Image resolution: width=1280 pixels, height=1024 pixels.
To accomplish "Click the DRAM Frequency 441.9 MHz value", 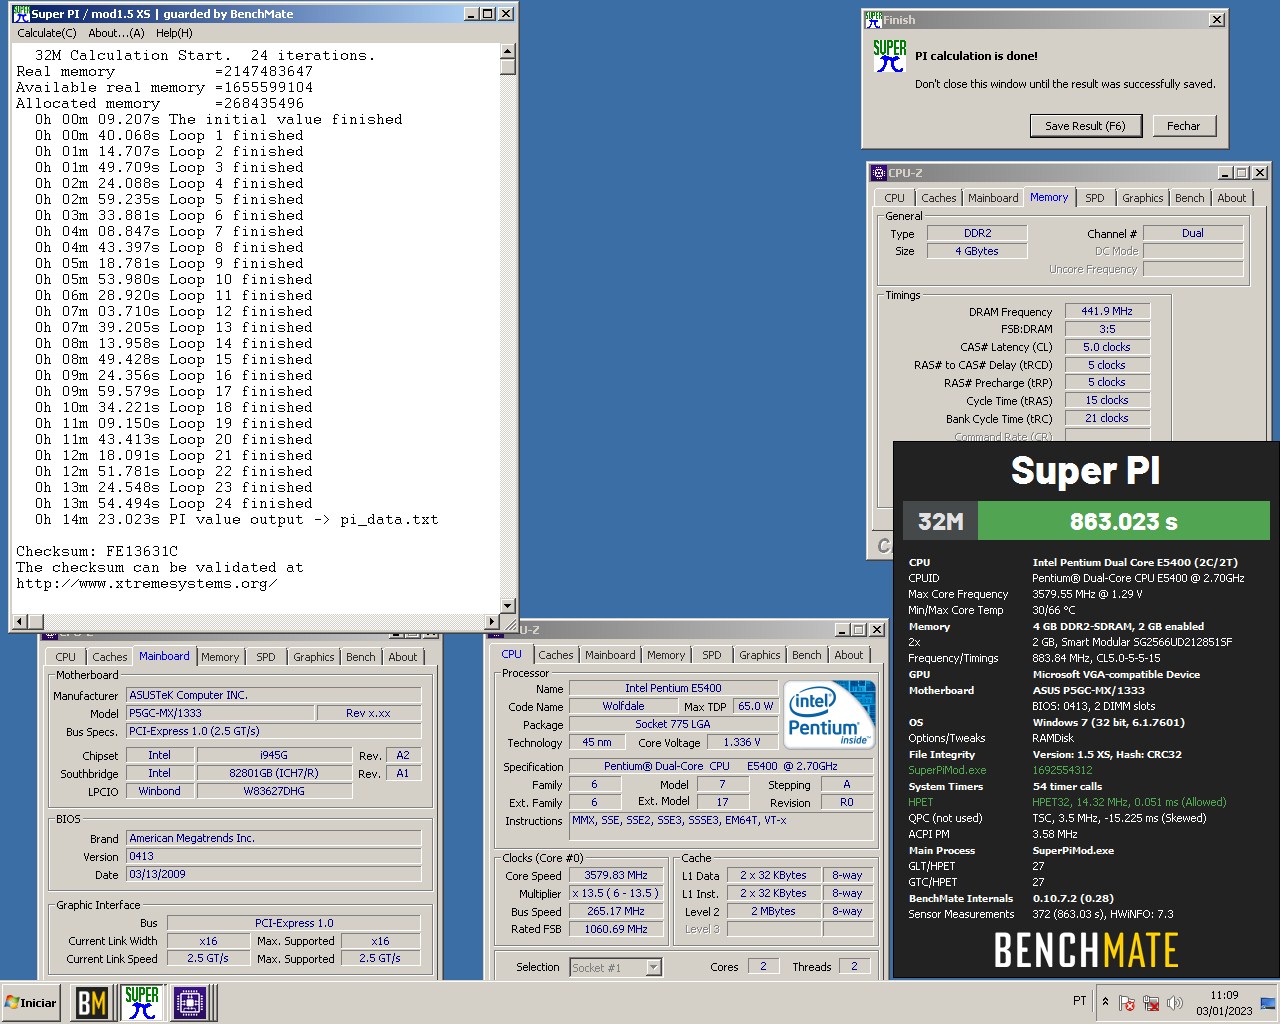I will [1107, 311].
